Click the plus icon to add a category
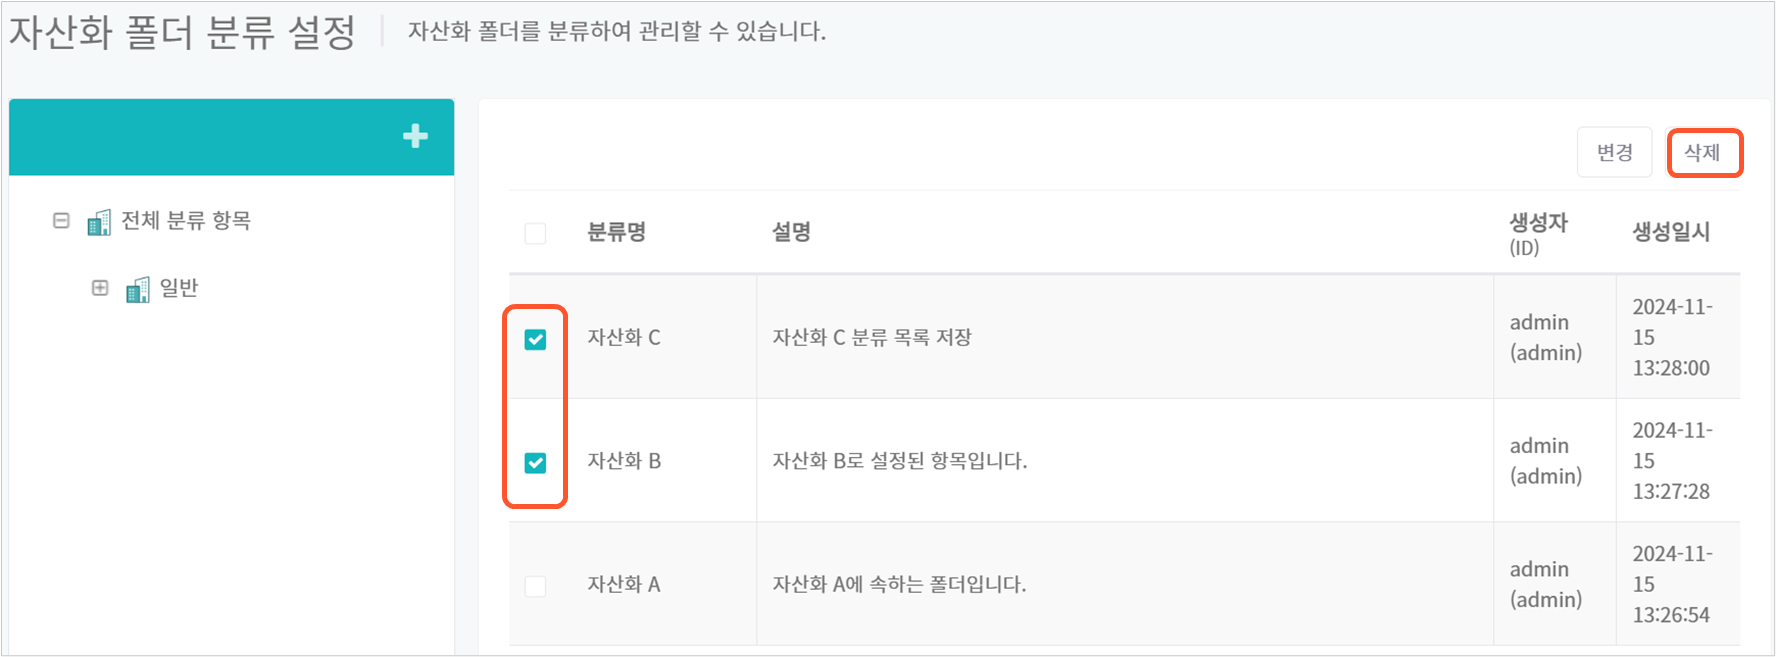 (x=415, y=136)
